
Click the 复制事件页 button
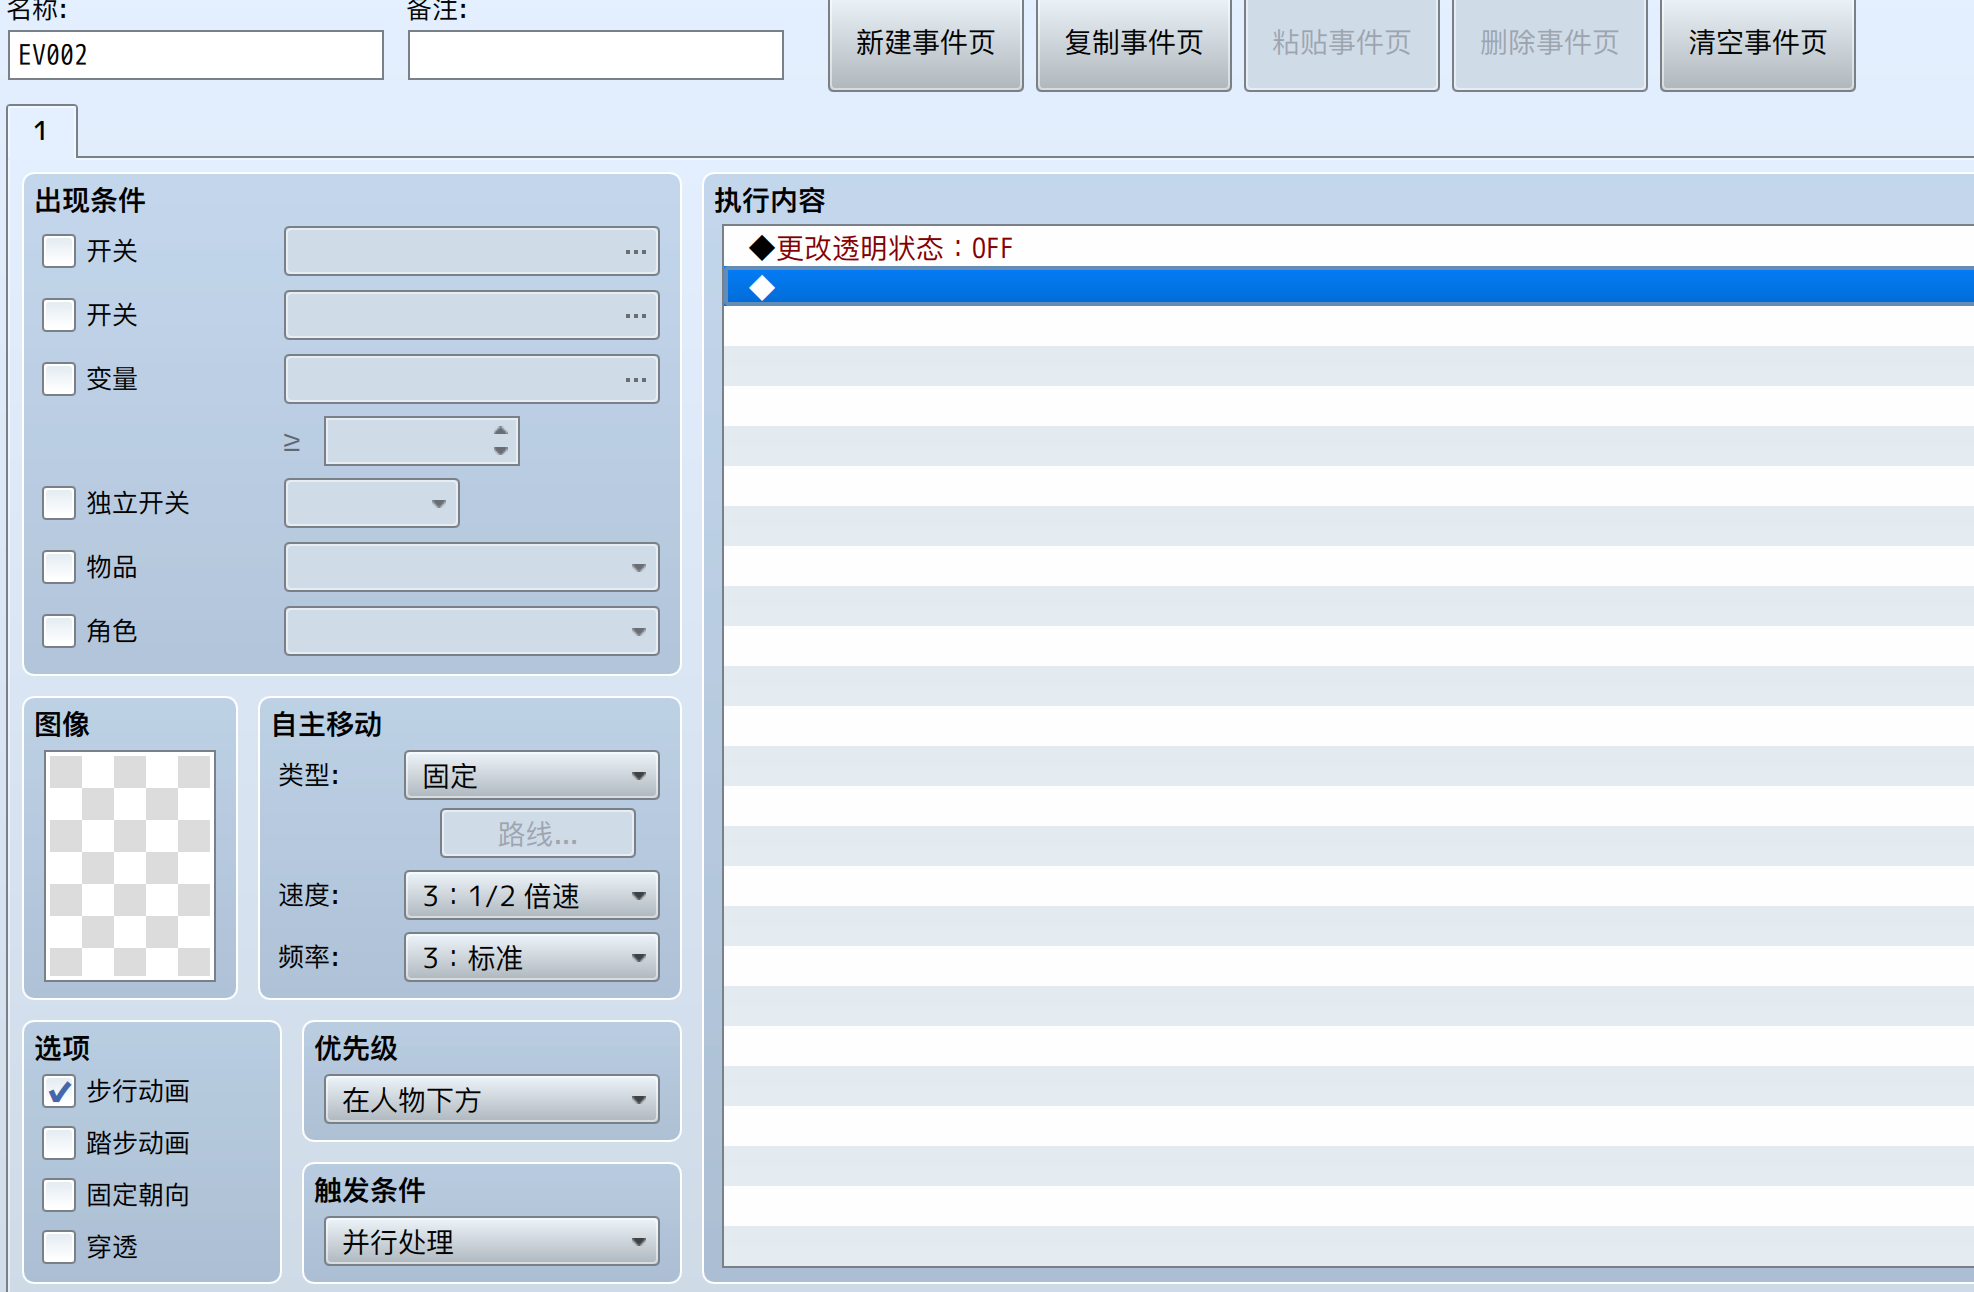1133,43
